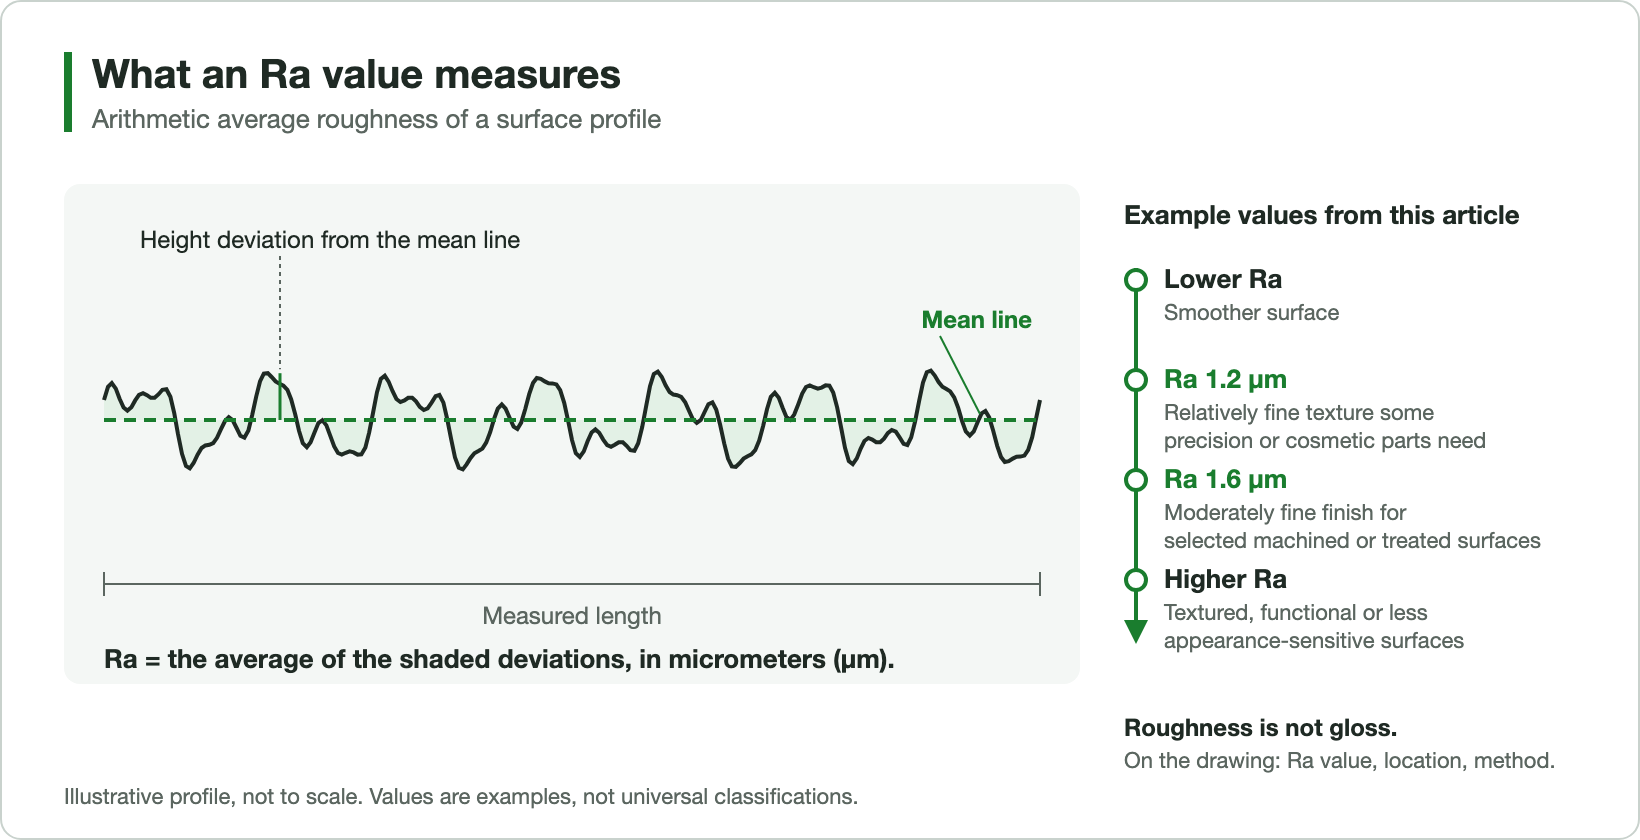Click the Illustrative profile footnote text
Viewport: 1640px width, 840px height.
(x=461, y=797)
